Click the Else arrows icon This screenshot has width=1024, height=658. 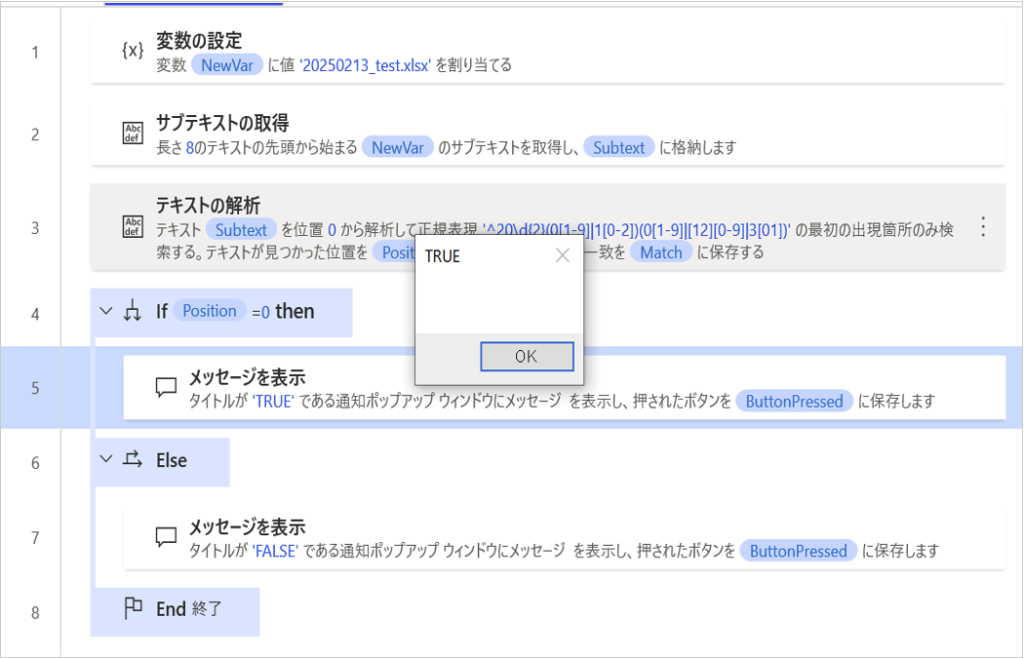click(133, 460)
